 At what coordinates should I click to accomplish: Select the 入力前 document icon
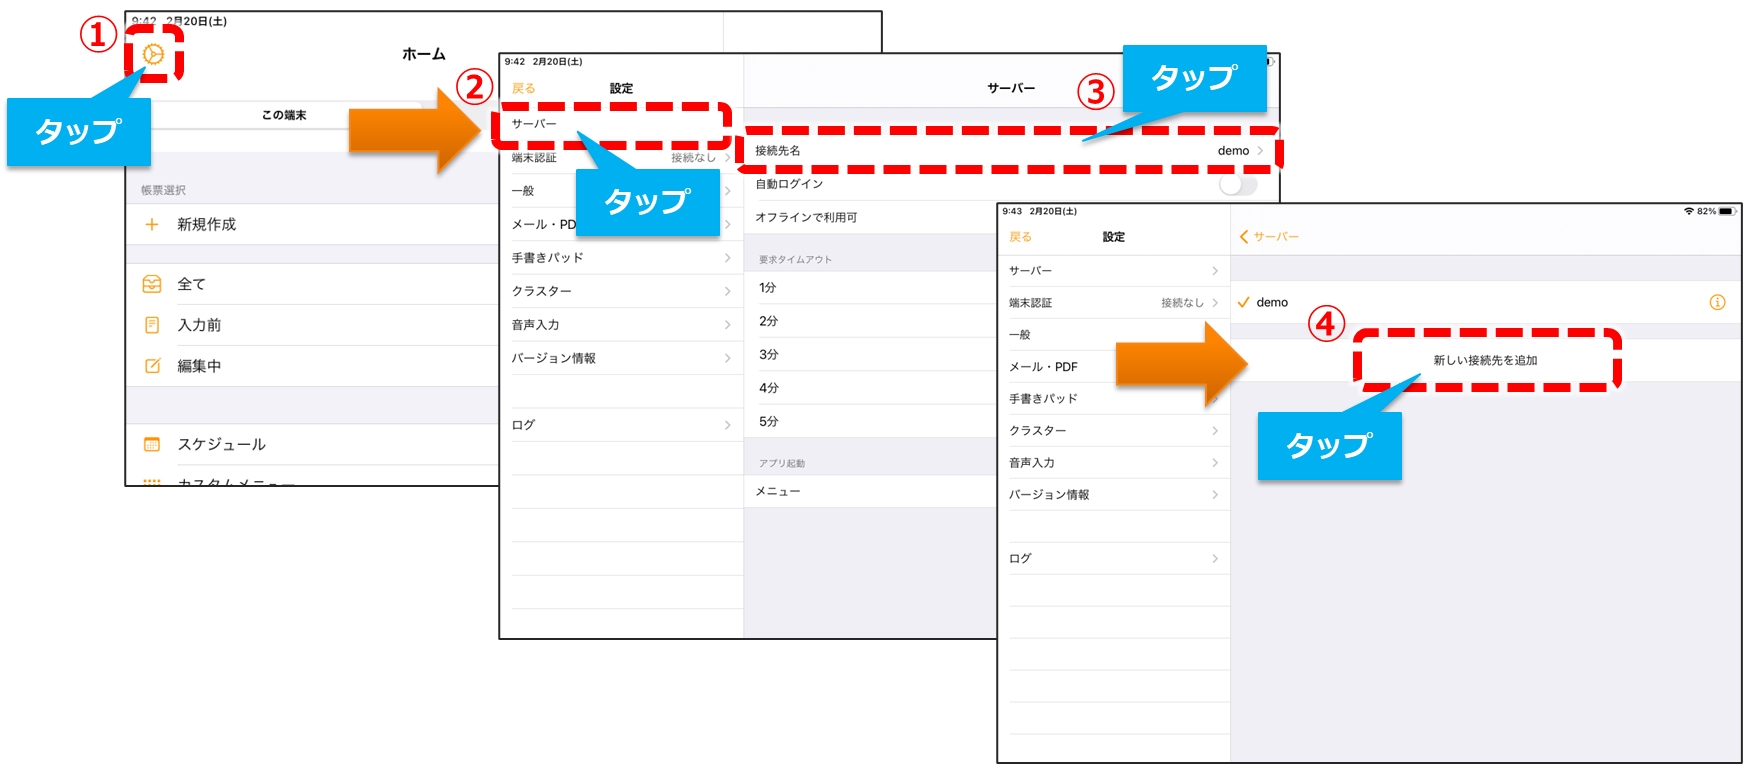pyautogui.click(x=152, y=325)
